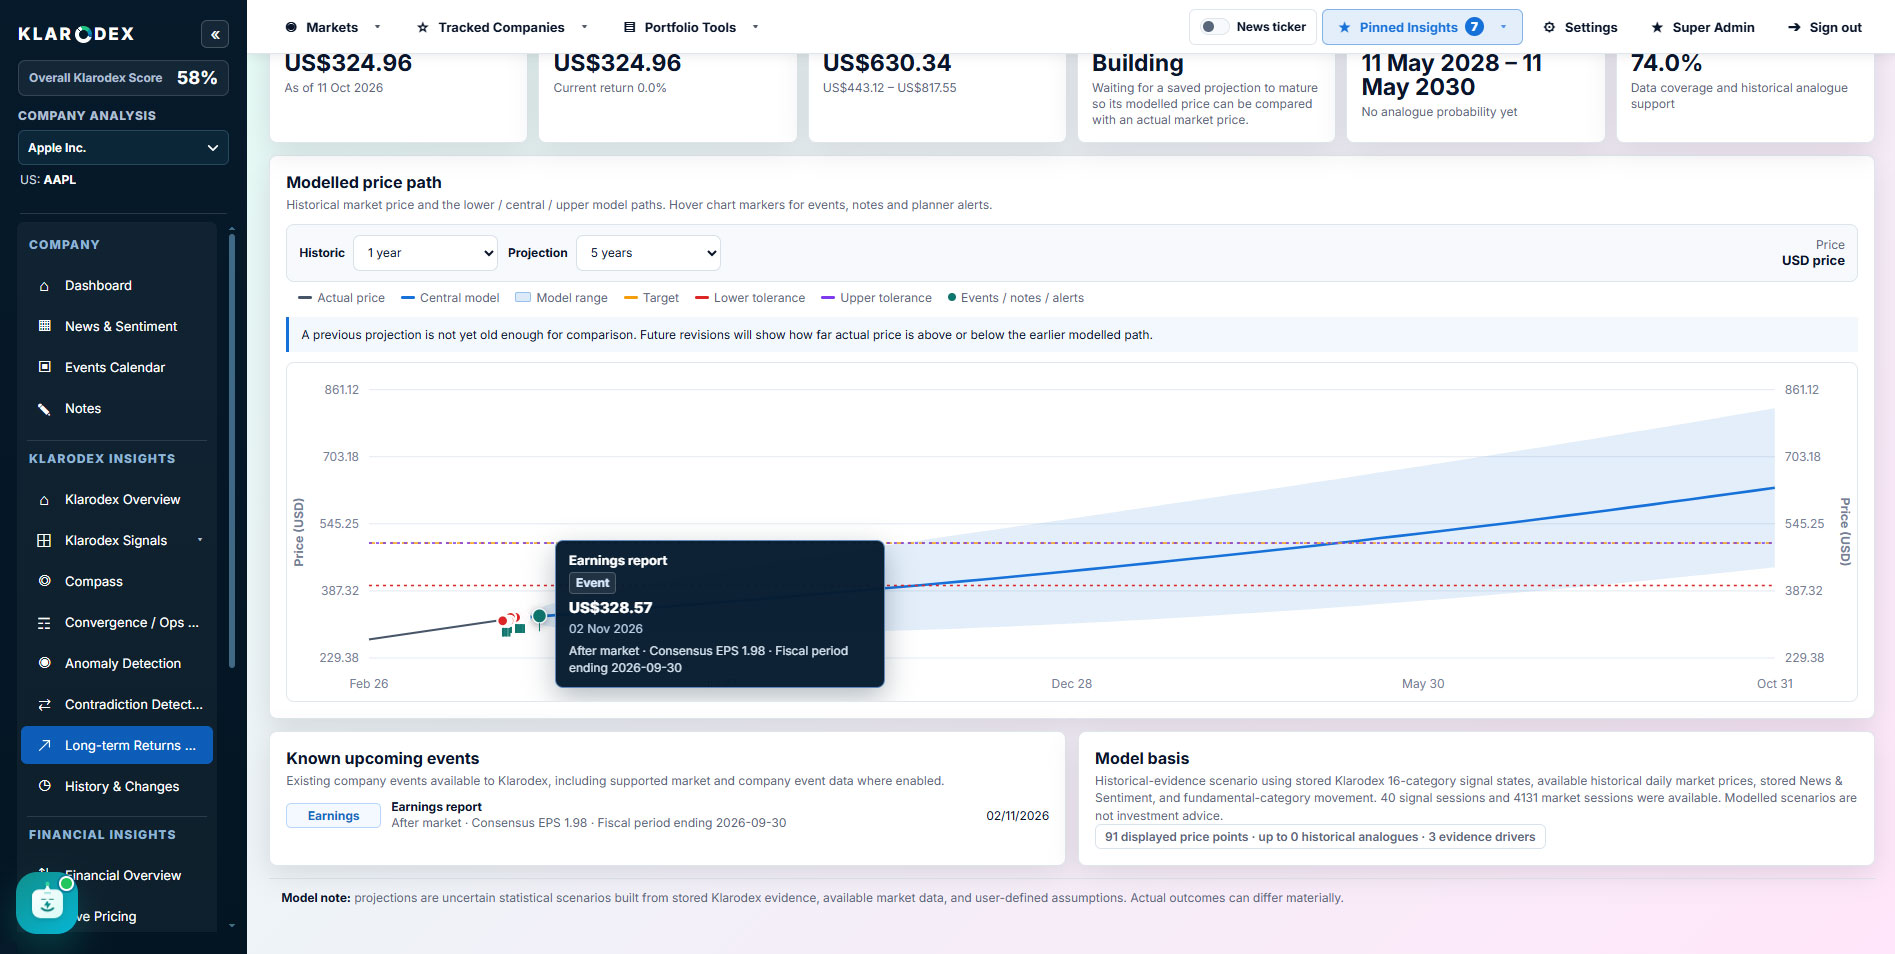The image size is (1895, 954).
Task: Click the Contradiction Detection arrows icon
Action: [44, 705]
